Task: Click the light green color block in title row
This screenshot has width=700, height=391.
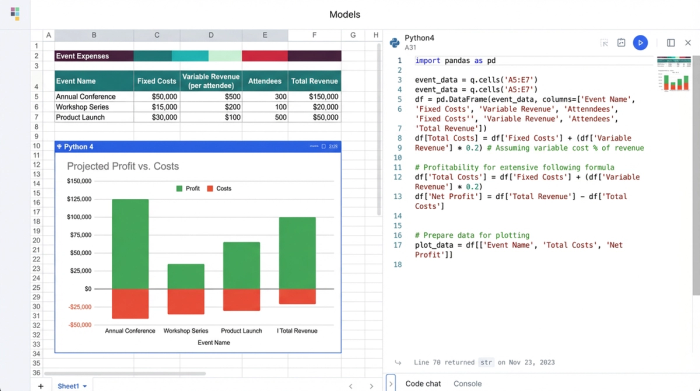Action: [x=225, y=56]
